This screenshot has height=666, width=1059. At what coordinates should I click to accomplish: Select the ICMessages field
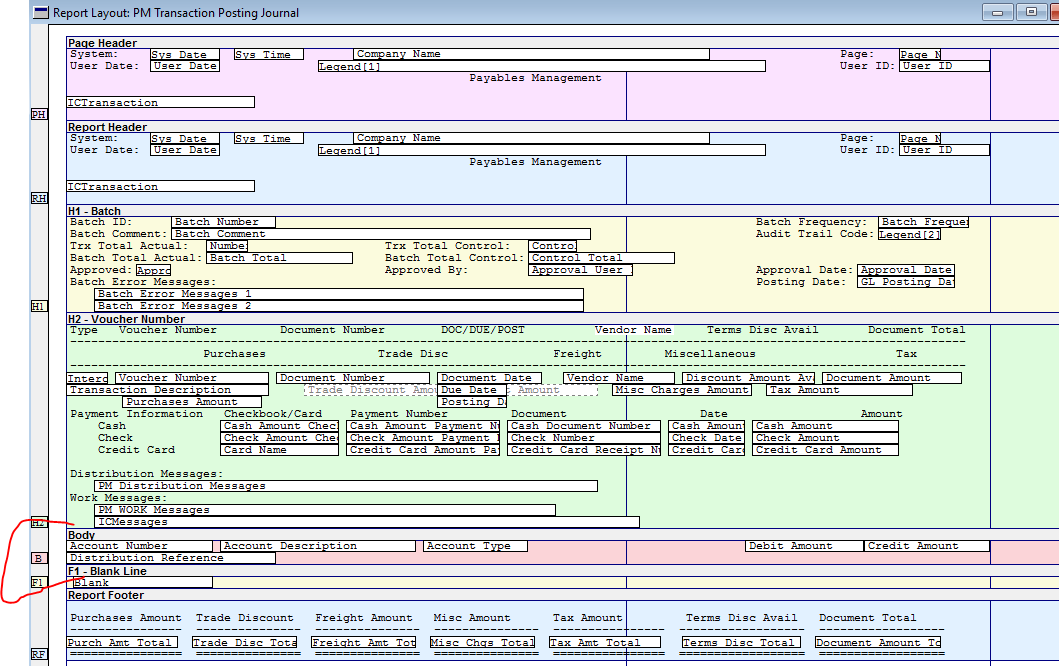pos(367,522)
